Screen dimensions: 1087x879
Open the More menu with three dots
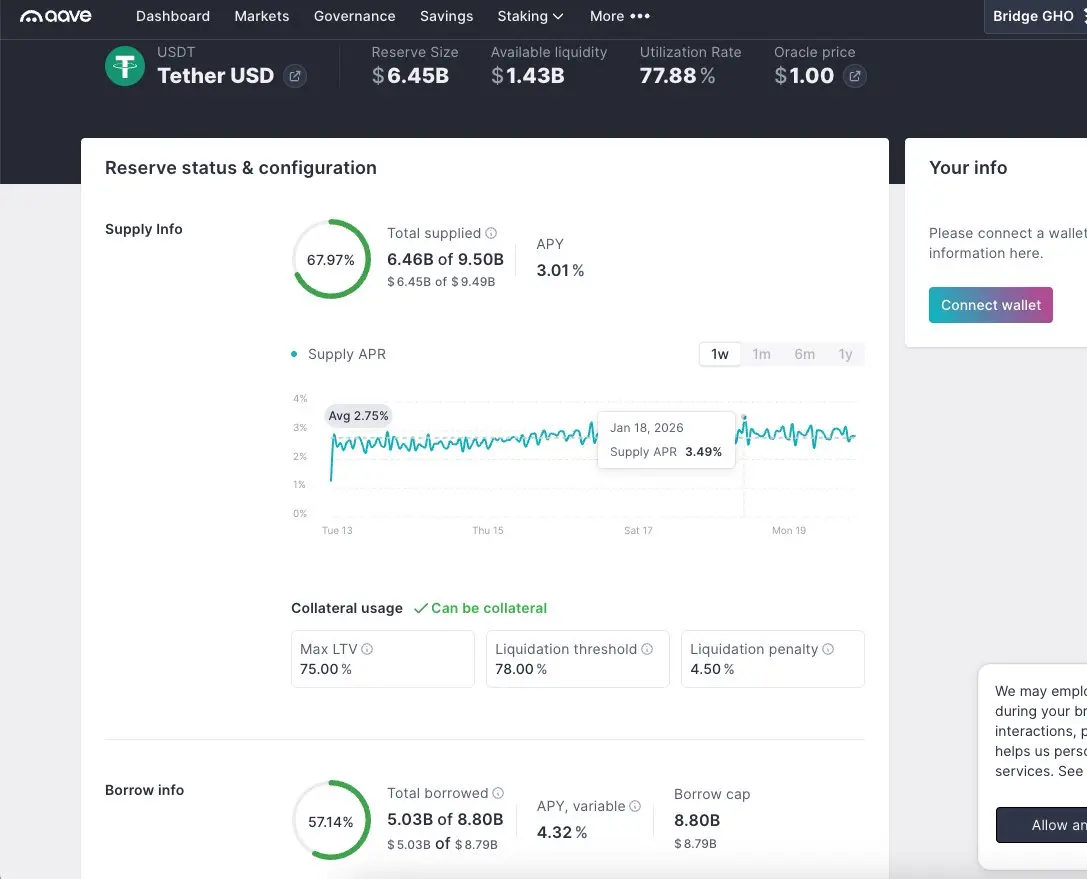coord(620,16)
